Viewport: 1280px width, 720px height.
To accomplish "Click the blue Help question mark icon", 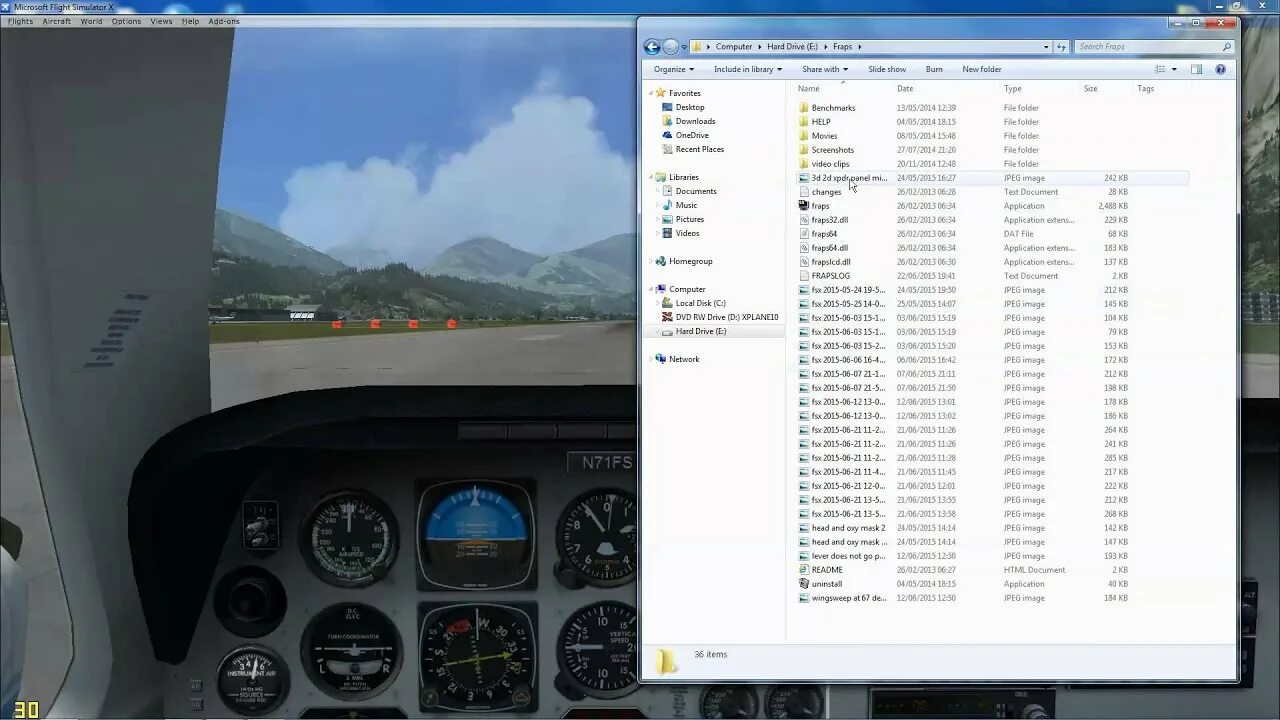I will 1220,69.
